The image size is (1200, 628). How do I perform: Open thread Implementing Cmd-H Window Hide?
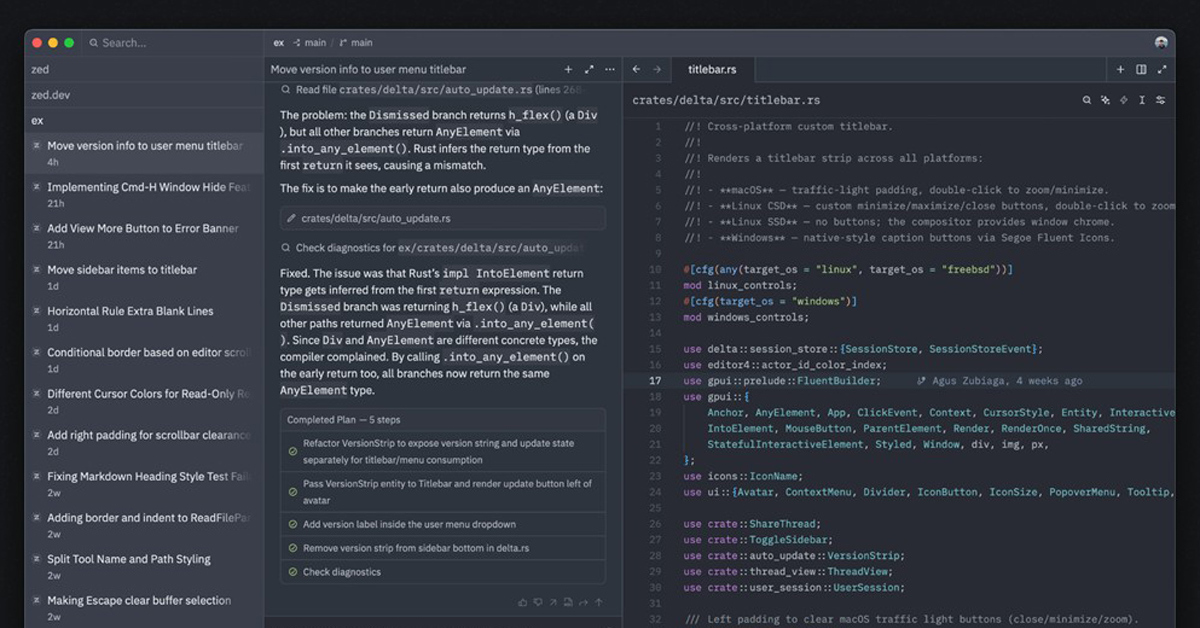coord(144,195)
